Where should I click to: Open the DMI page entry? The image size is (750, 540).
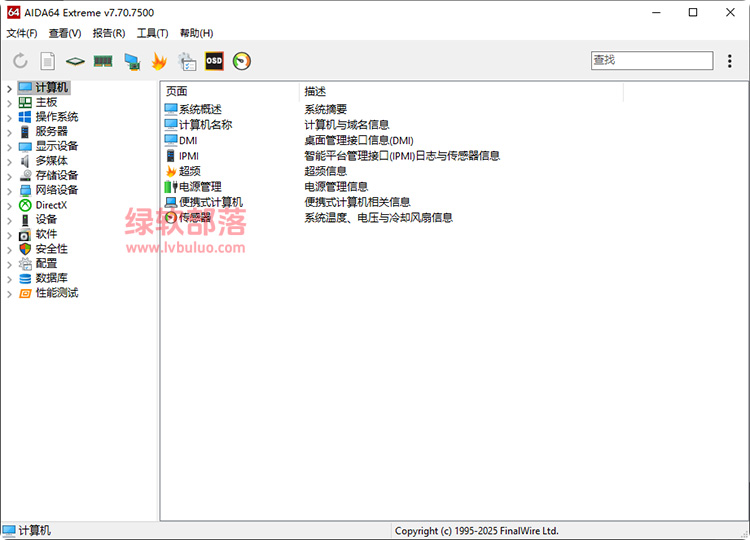pyautogui.click(x=188, y=141)
